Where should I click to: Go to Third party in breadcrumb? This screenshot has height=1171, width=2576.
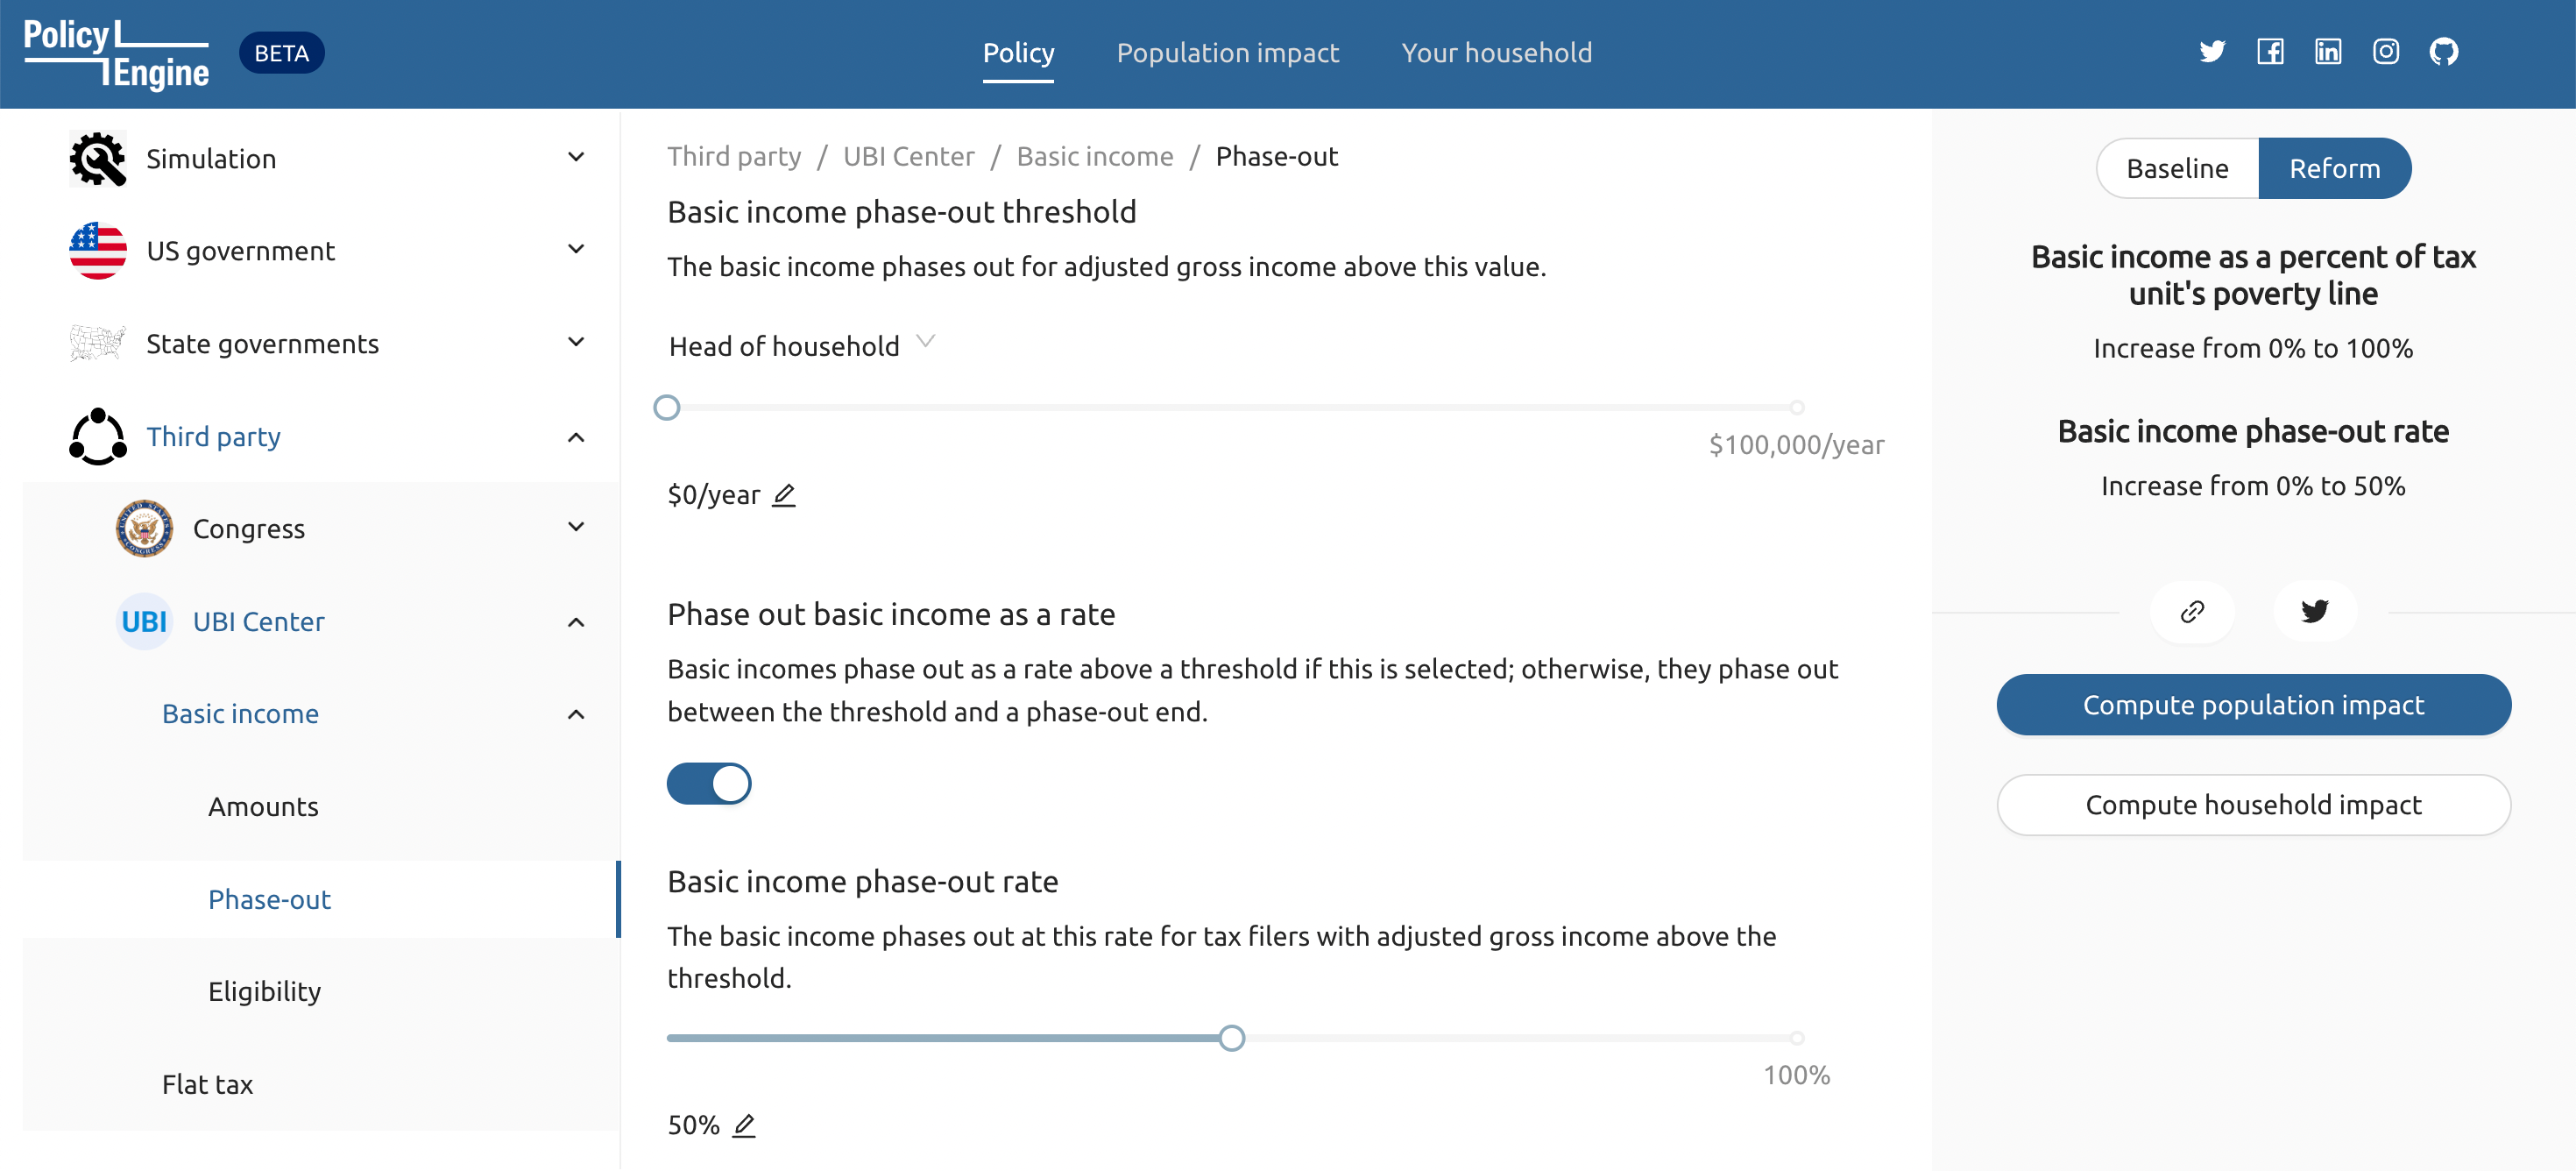tap(734, 156)
